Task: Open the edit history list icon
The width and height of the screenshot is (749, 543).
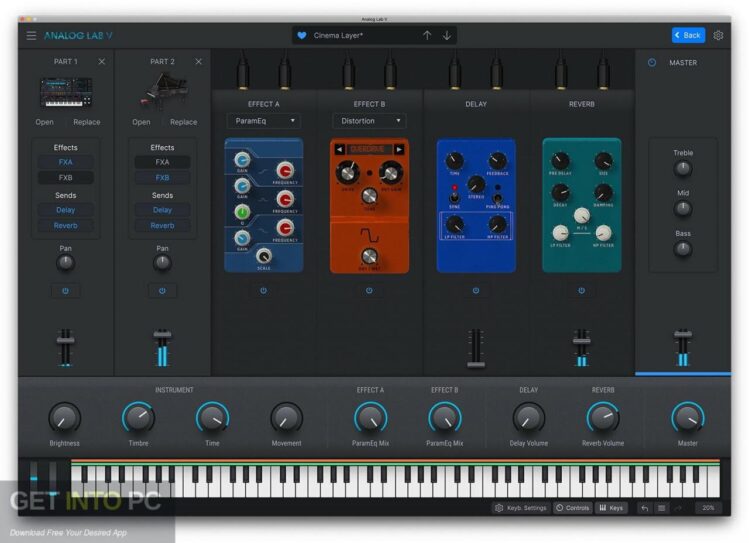Action: point(662,508)
